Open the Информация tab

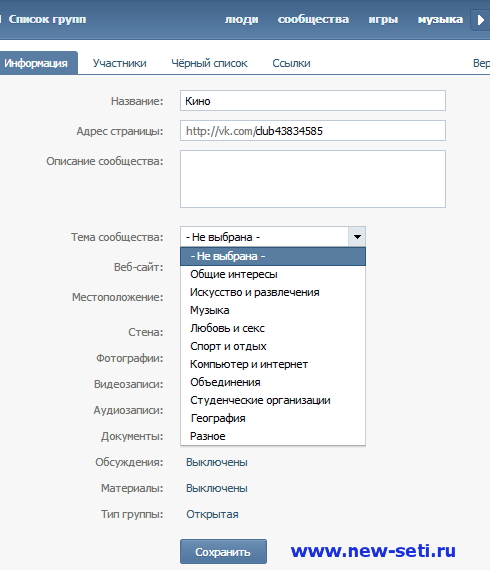pos(36,63)
